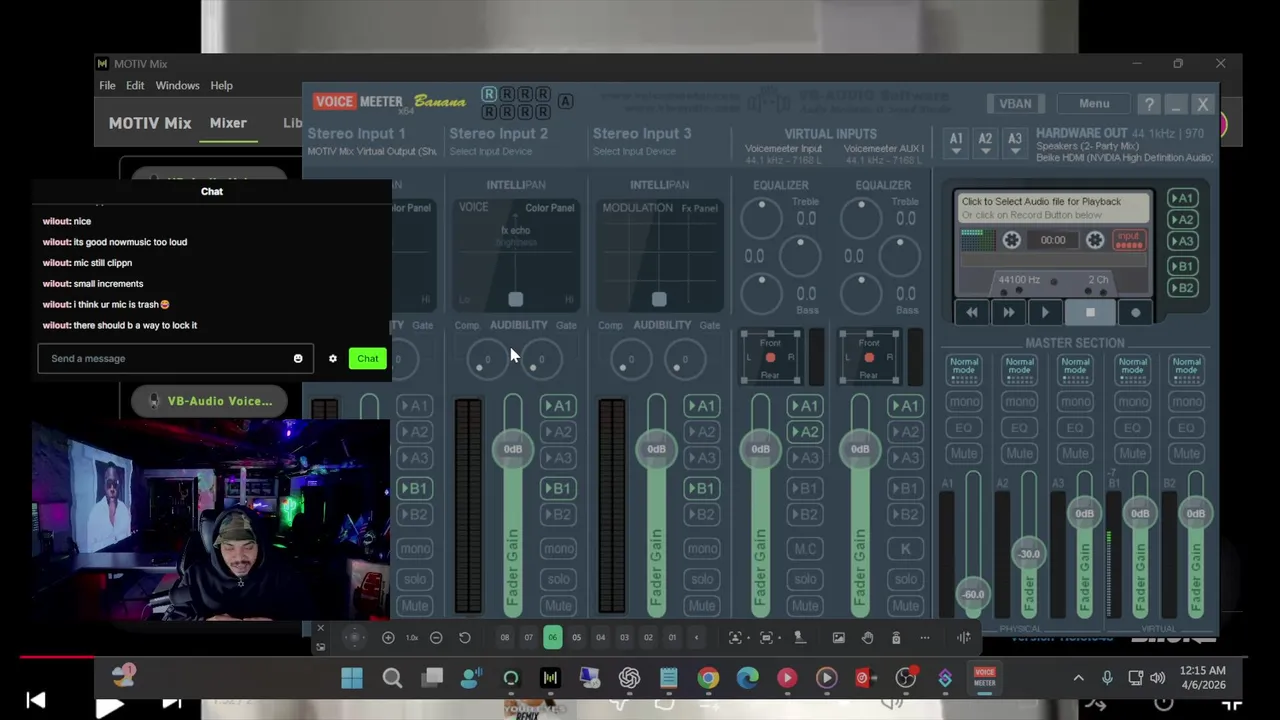Select input device for Stereo Input 3
1280x720 pixels.
(x=634, y=152)
